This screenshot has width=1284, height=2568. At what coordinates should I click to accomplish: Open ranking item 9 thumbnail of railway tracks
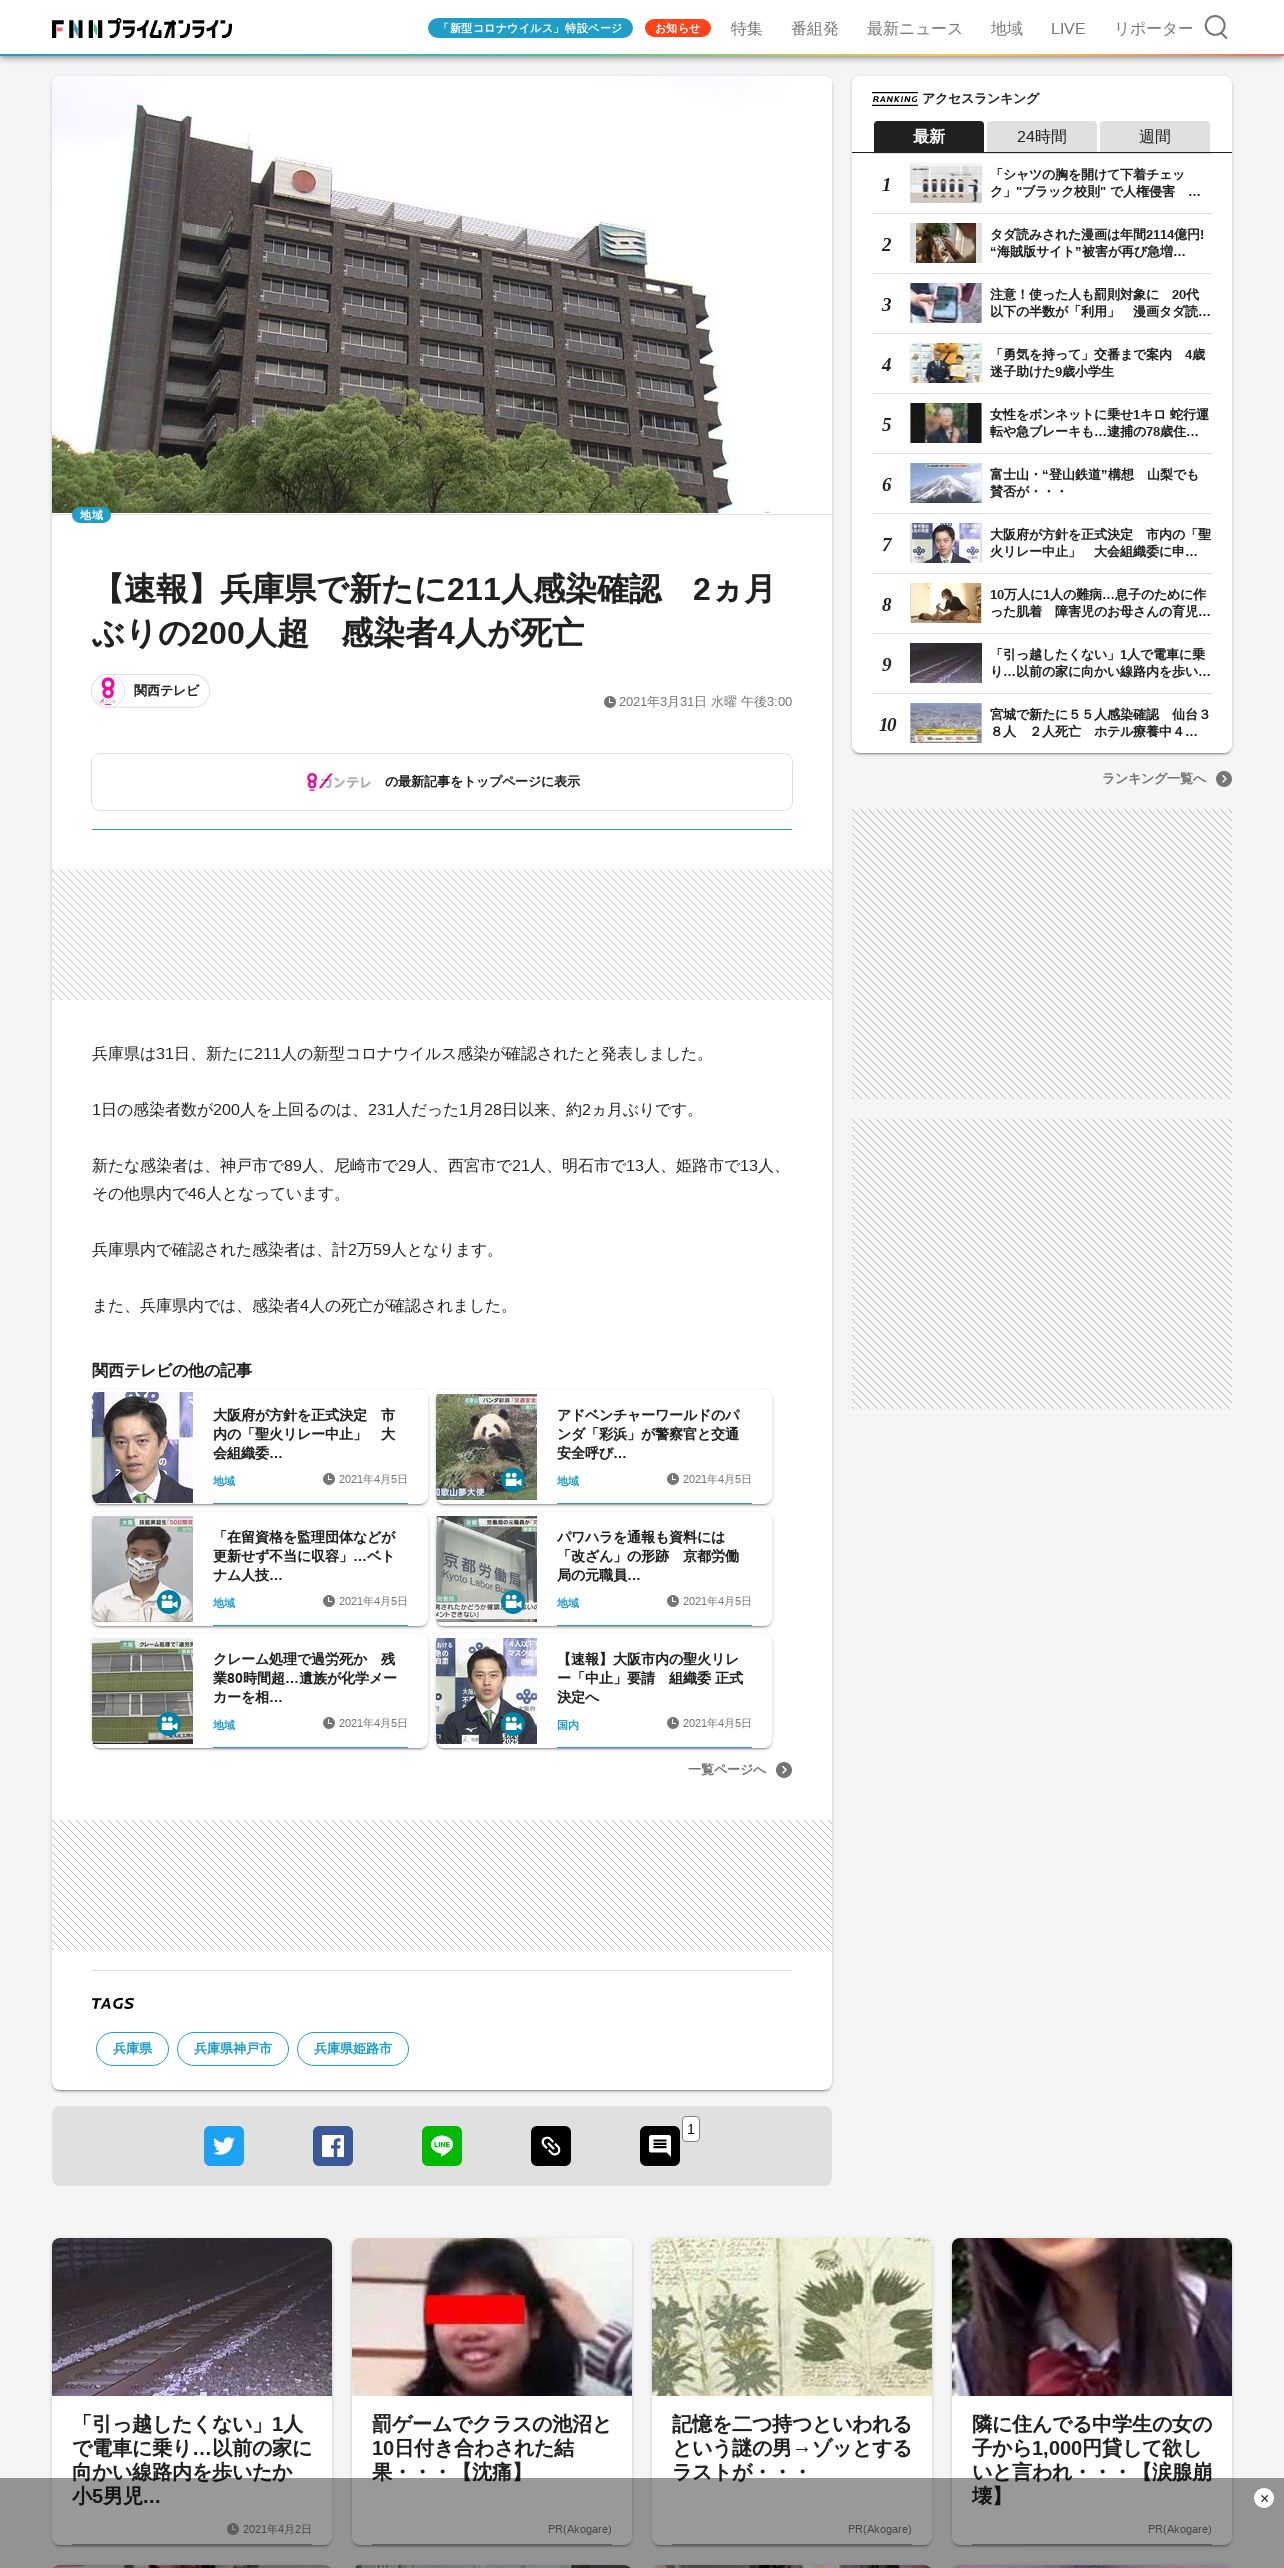click(946, 663)
